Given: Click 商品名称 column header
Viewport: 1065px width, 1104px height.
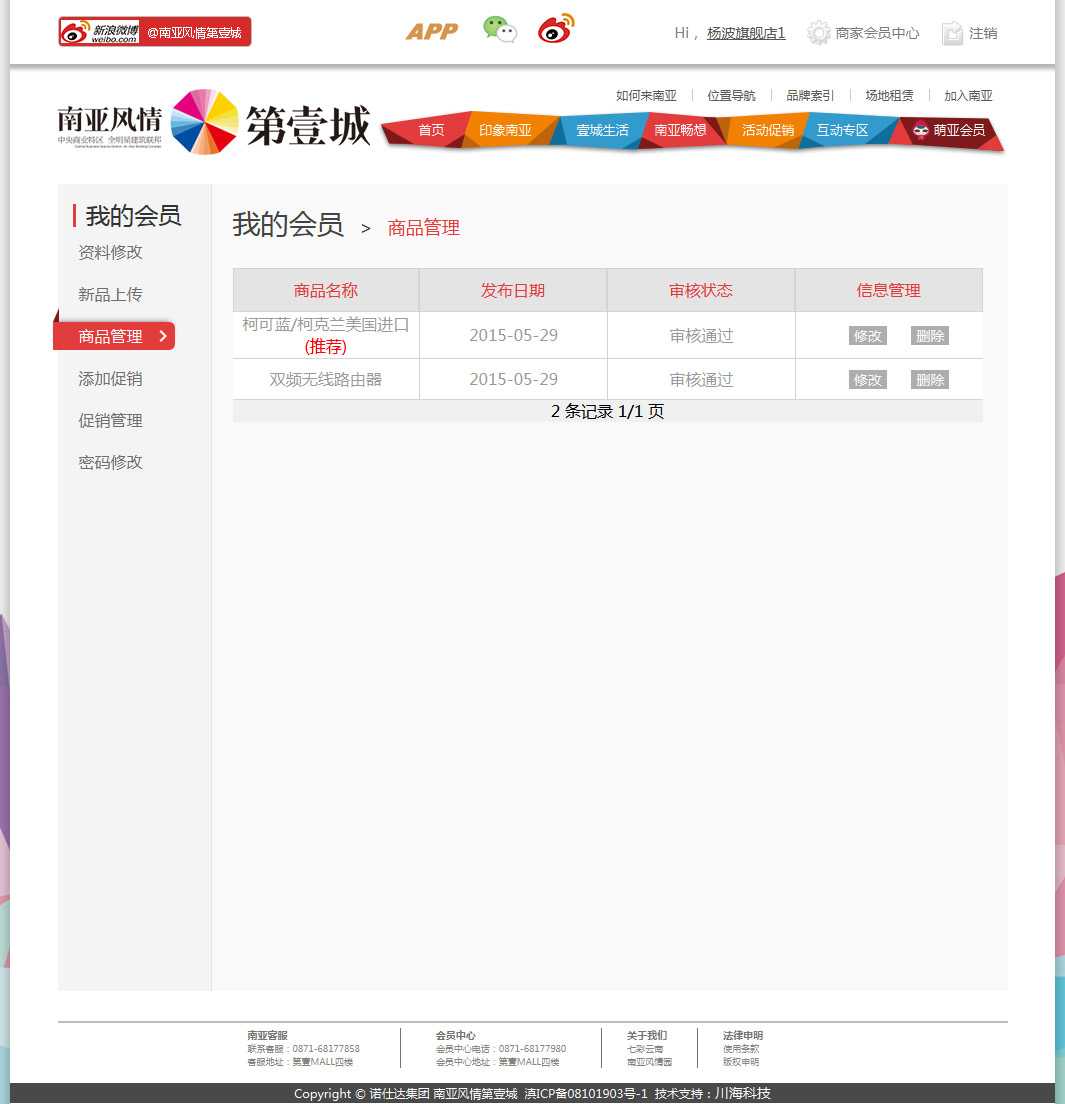Looking at the screenshot, I should (x=325, y=290).
